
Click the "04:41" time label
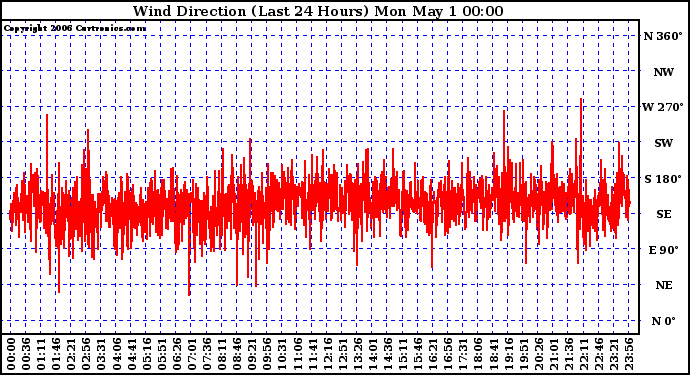pos(131,354)
